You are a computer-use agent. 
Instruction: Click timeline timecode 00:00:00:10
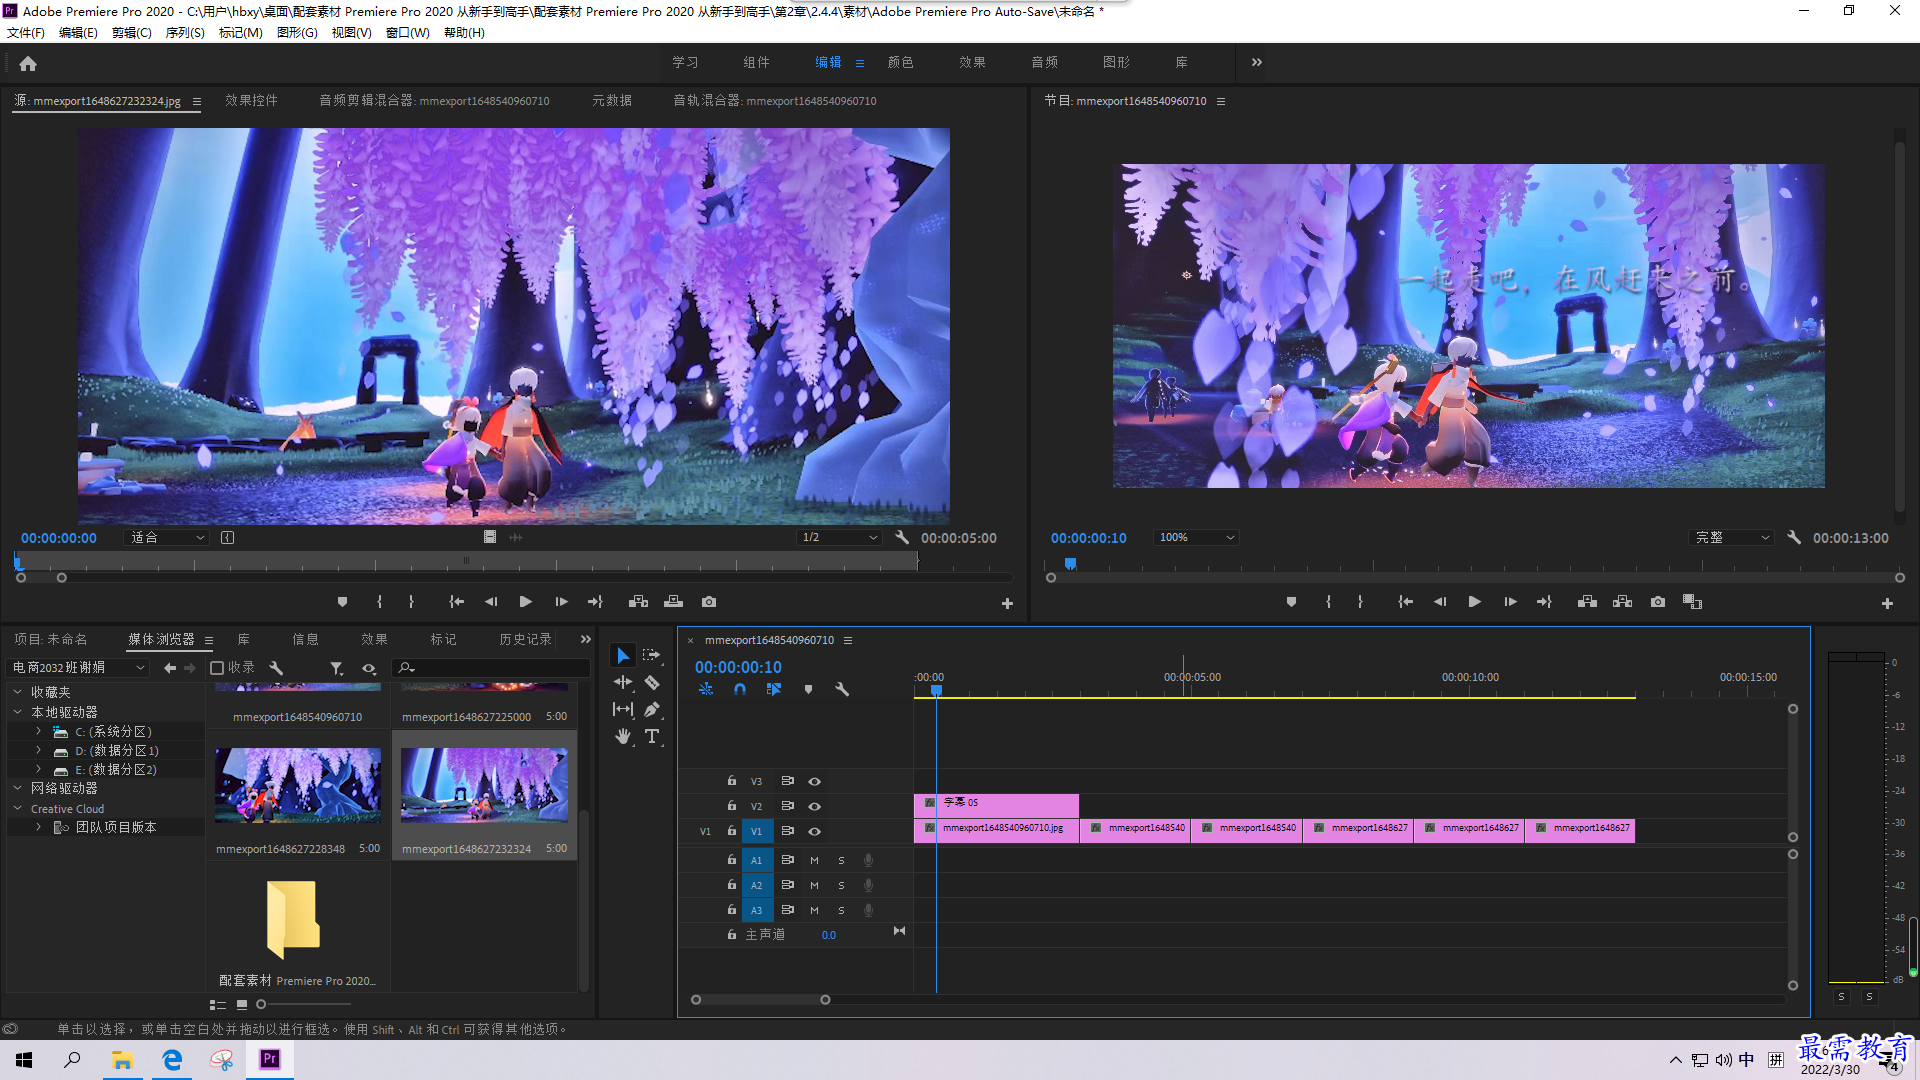(x=738, y=667)
